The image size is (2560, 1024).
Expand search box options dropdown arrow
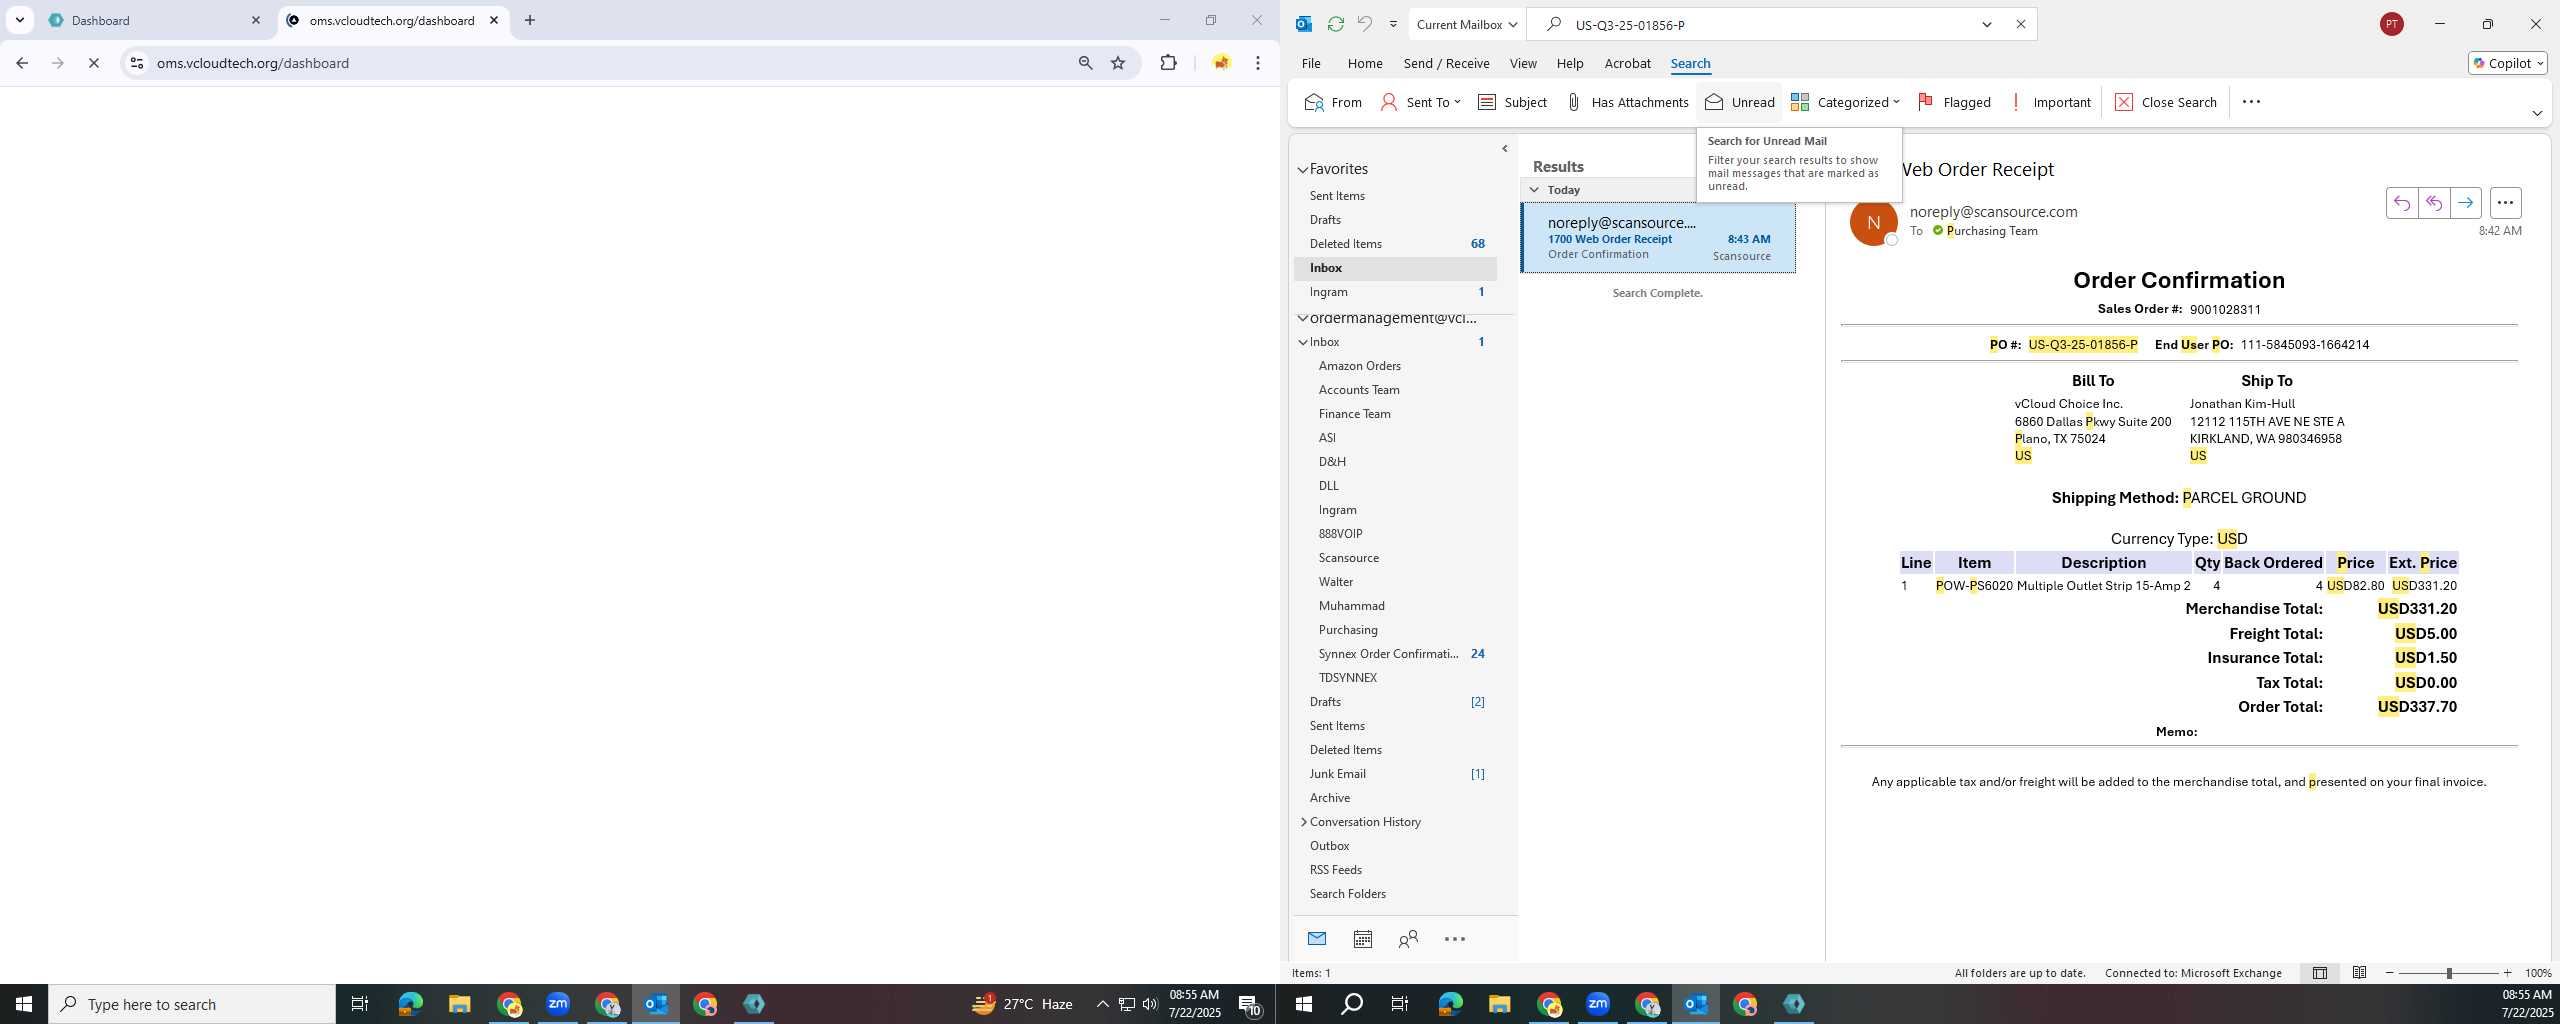[1986, 24]
